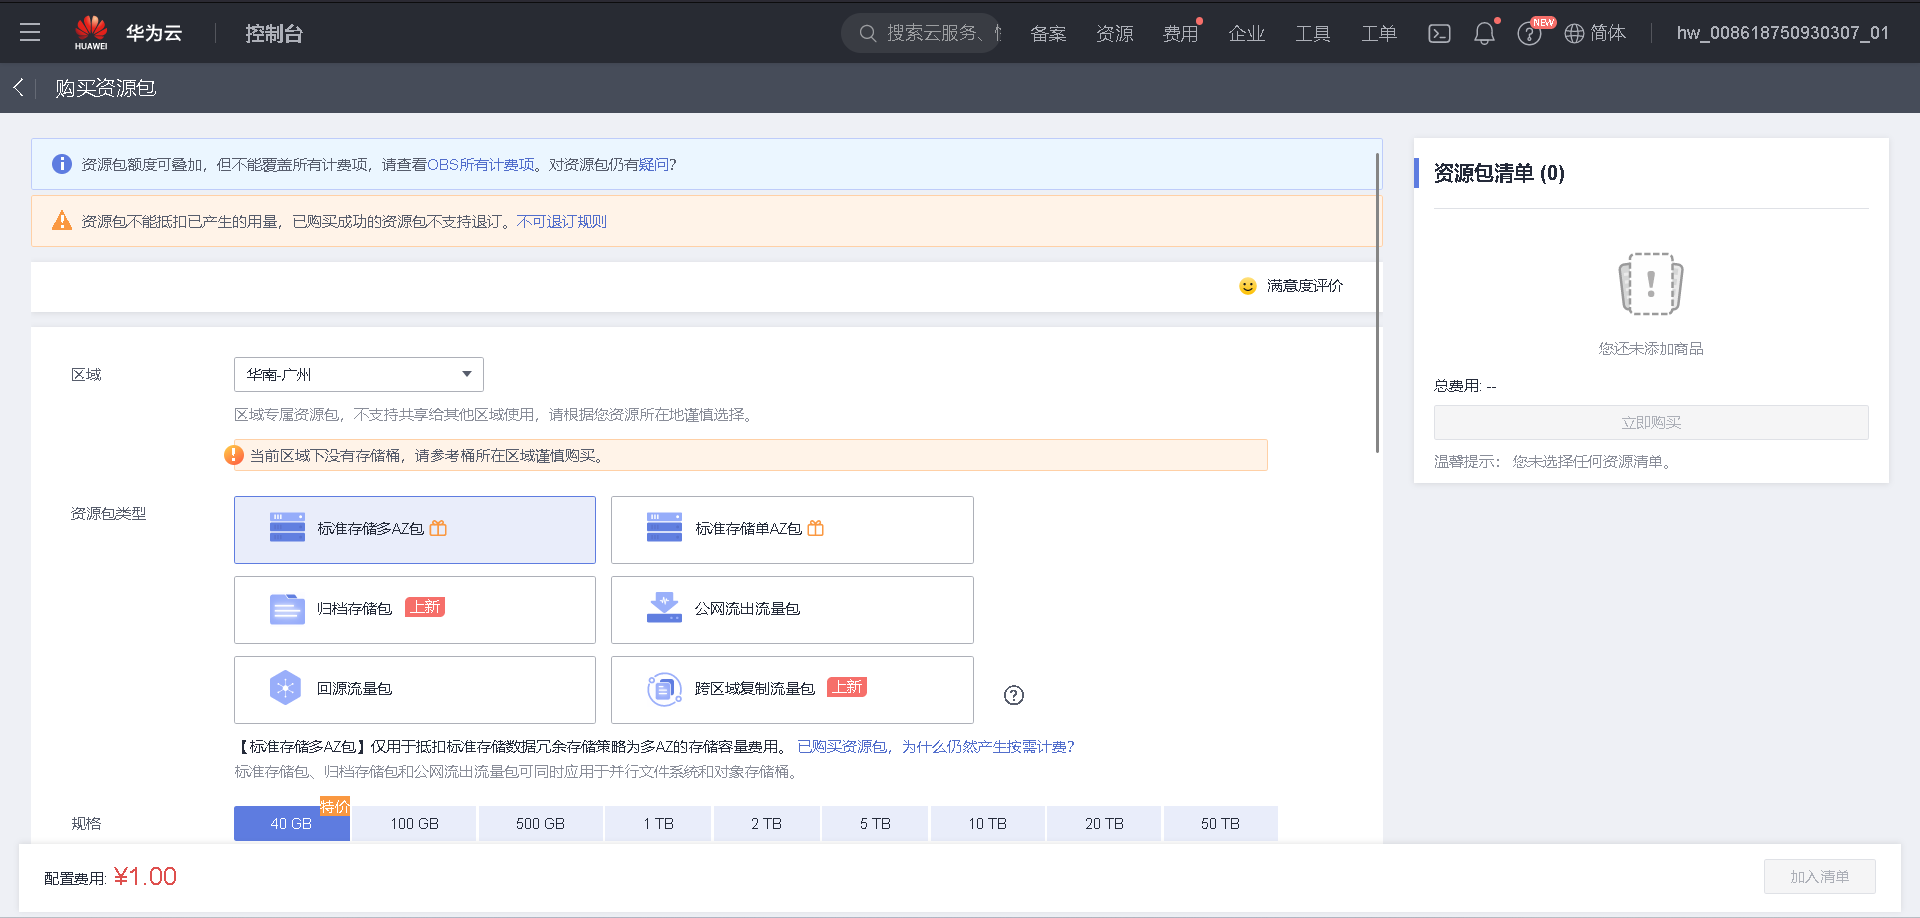Click the smiley 满意度评价 icon
The image size is (1920, 918).
1246,286
